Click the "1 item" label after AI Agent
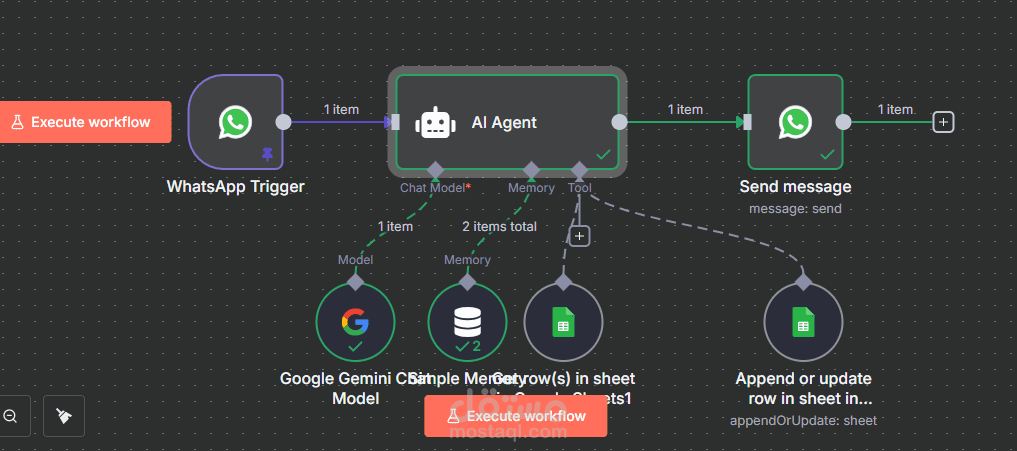 pyautogui.click(x=686, y=110)
